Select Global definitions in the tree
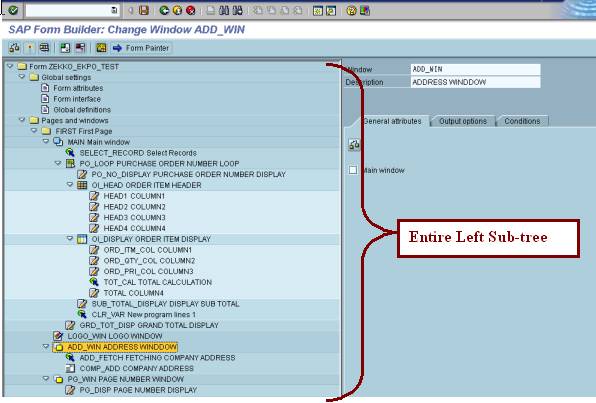This screenshot has width=596, height=403. (82, 109)
